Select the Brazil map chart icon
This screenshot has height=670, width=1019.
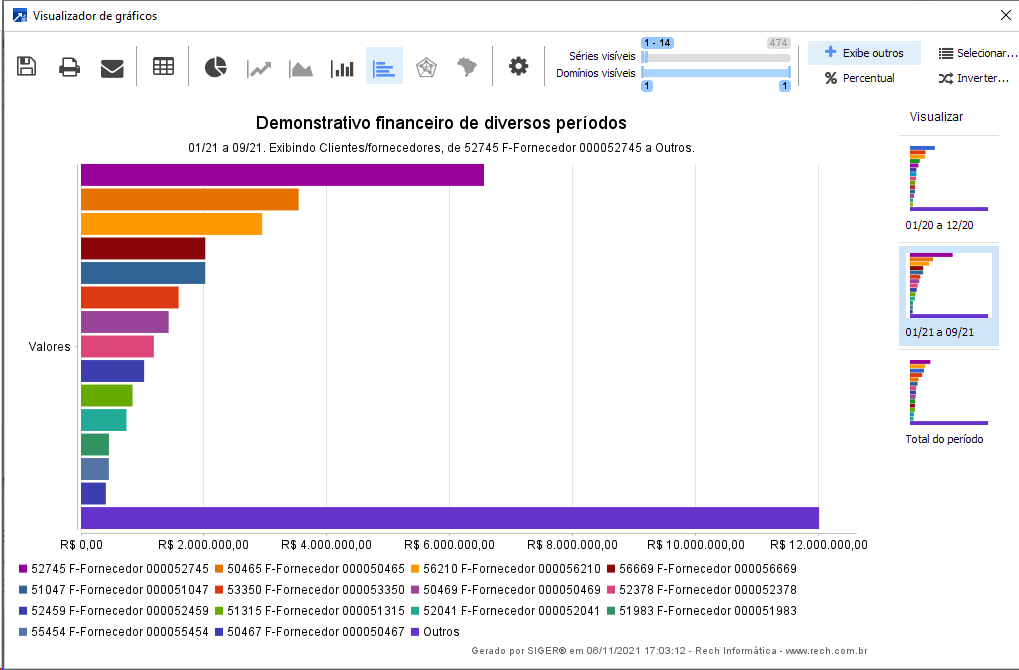click(467, 67)
